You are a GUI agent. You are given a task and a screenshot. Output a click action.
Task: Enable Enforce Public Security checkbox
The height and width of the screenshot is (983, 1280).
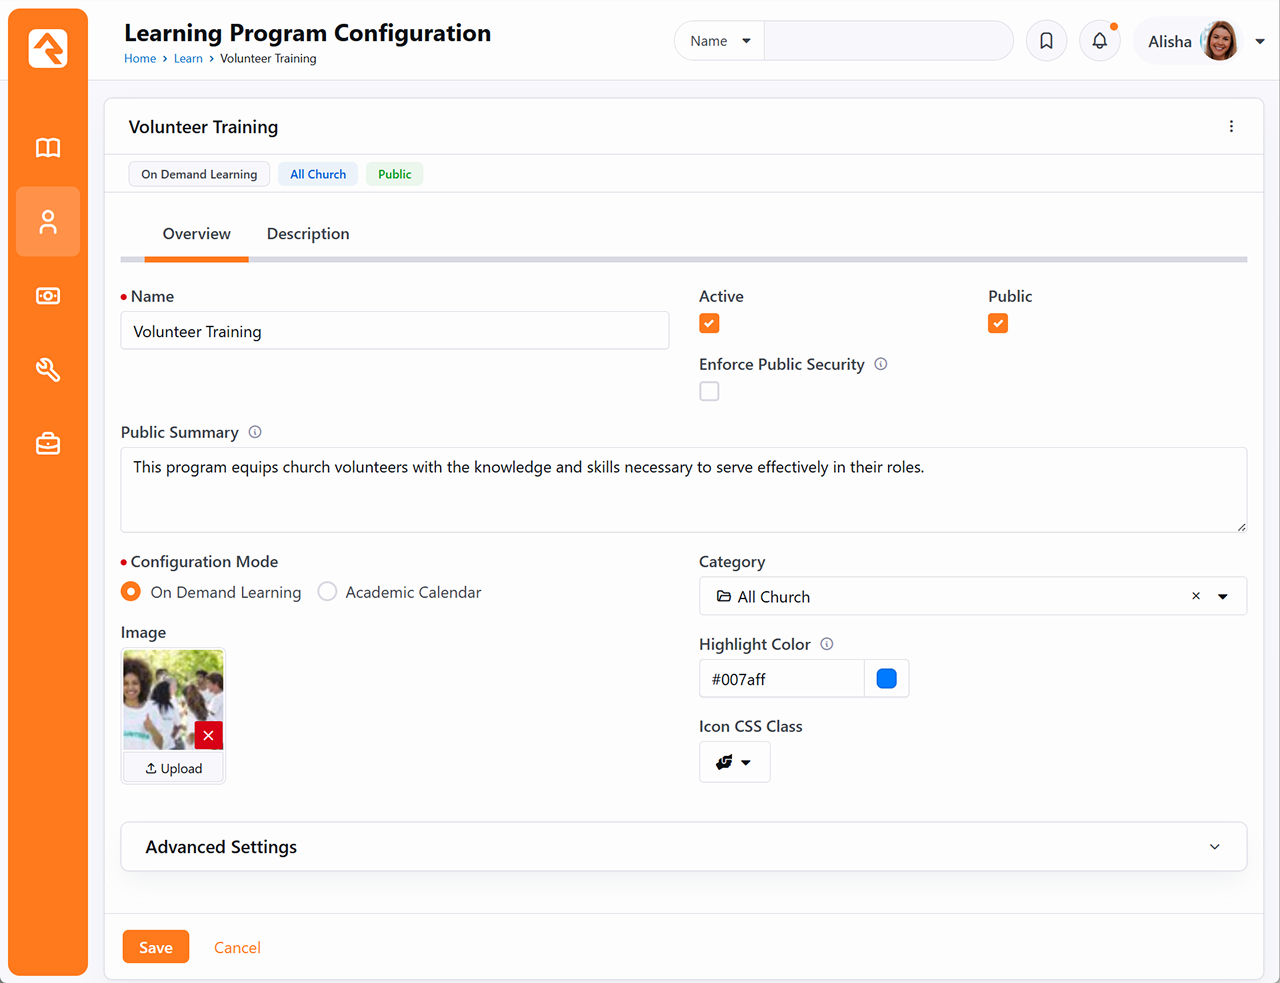[709, 391]
